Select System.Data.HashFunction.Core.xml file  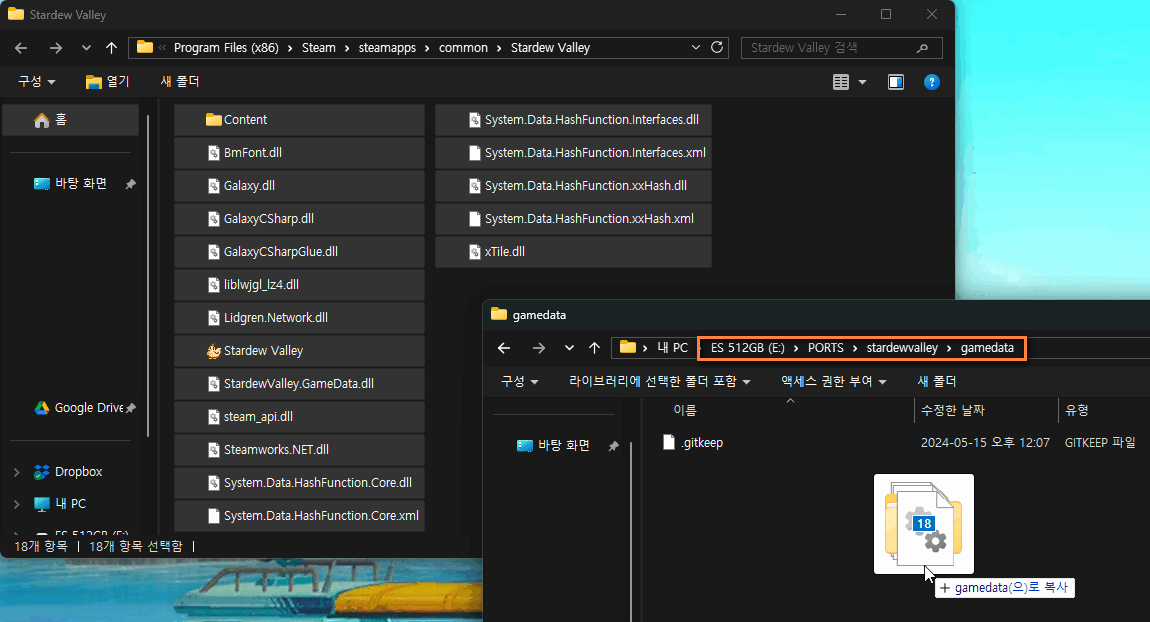pyautogui.click(x=299, y=516)
